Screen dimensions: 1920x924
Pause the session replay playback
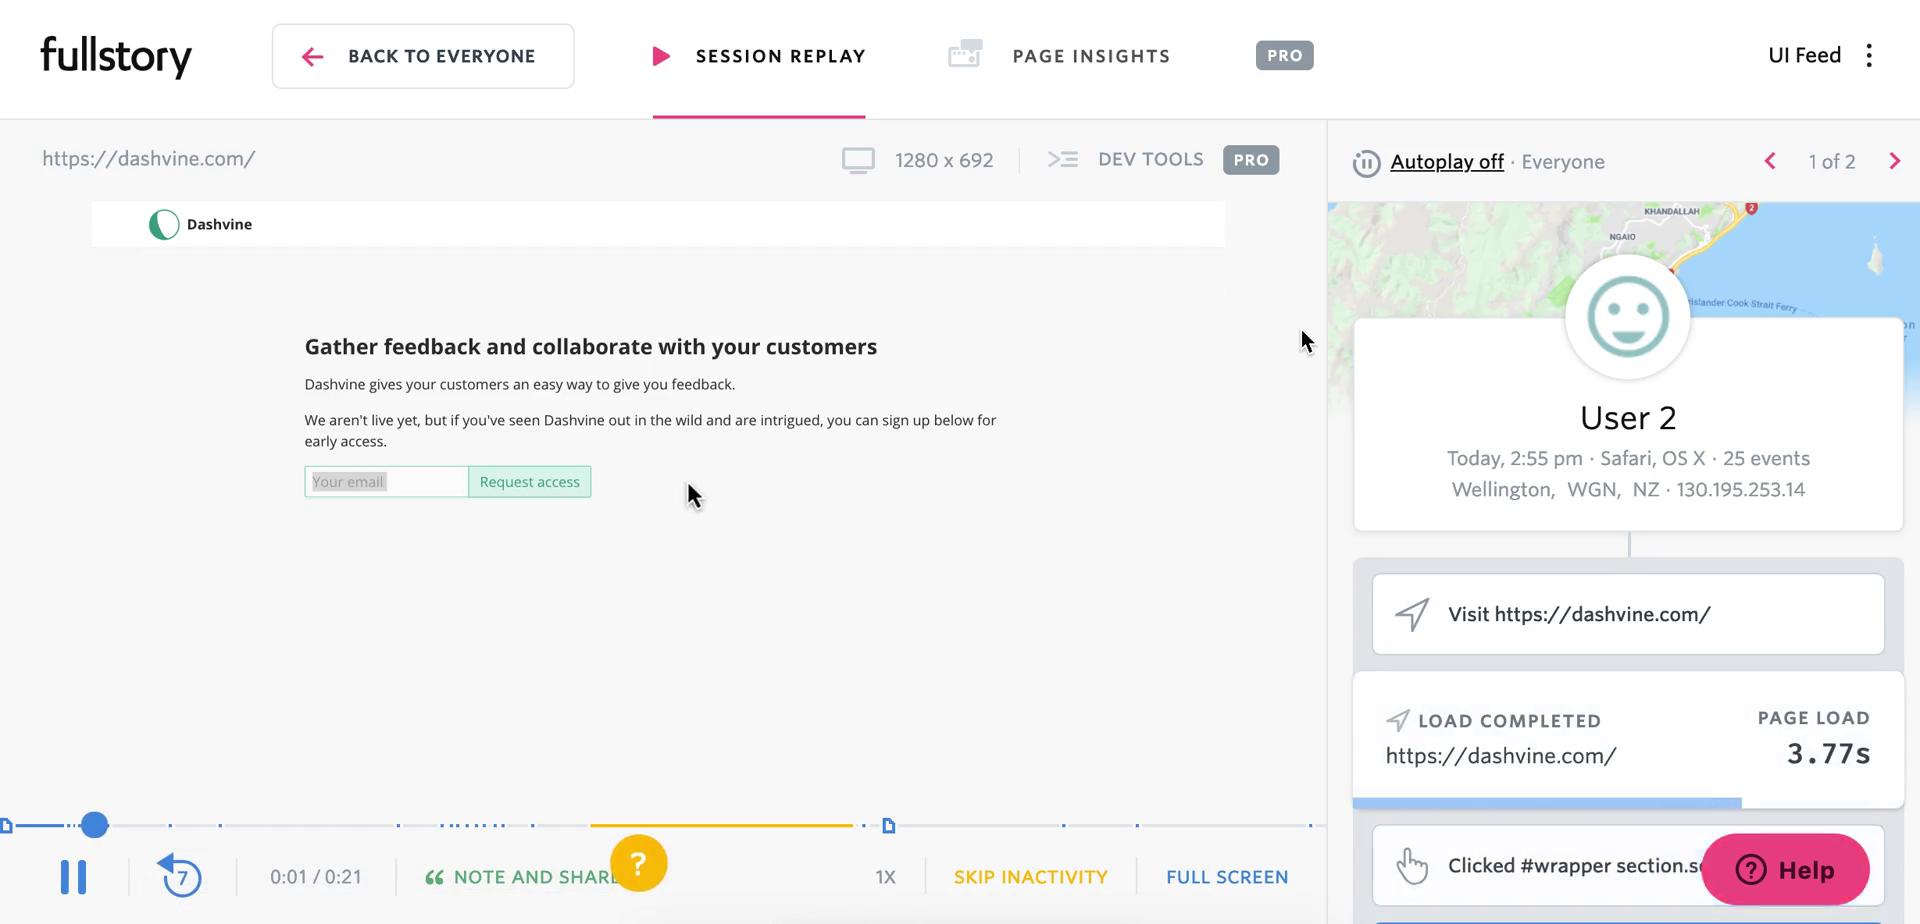73,877
